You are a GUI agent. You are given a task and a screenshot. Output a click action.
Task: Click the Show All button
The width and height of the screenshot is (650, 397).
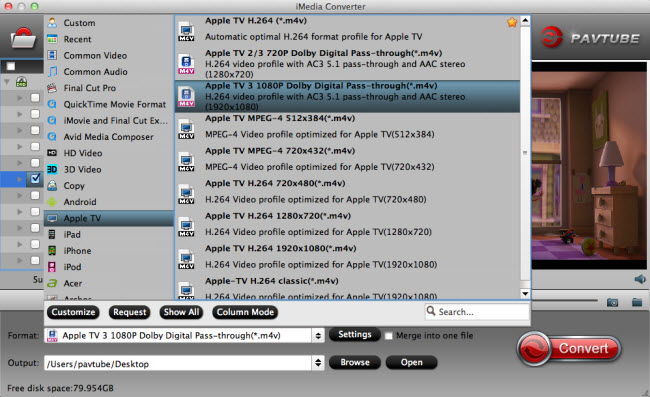[181, 312]
